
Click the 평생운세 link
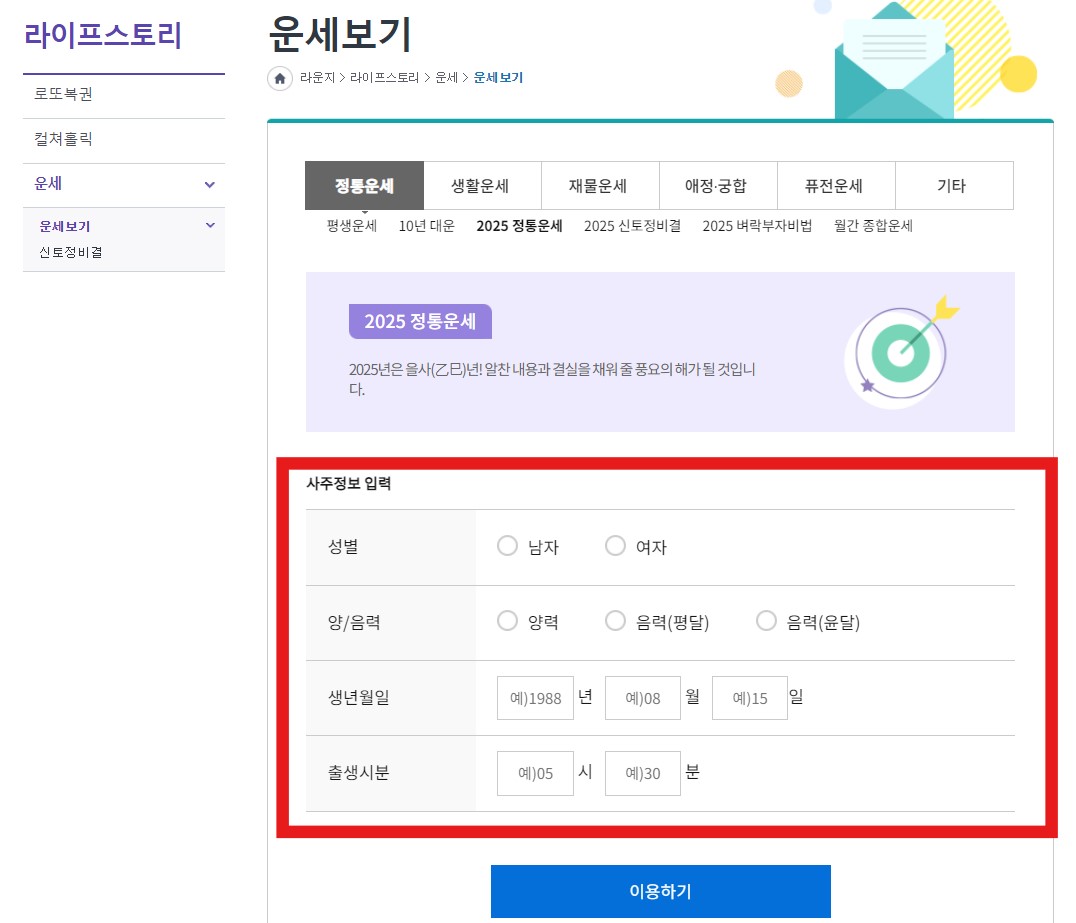tap(350, 226)
